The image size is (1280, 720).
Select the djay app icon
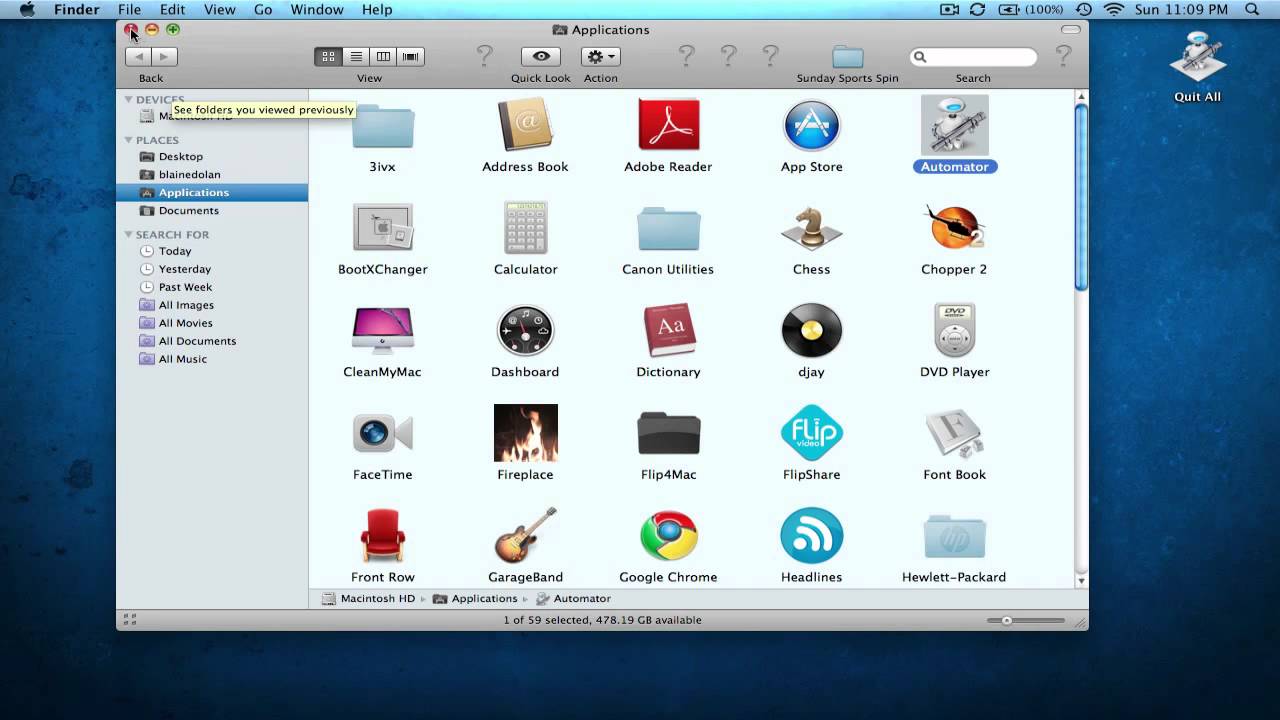(811, 331)
